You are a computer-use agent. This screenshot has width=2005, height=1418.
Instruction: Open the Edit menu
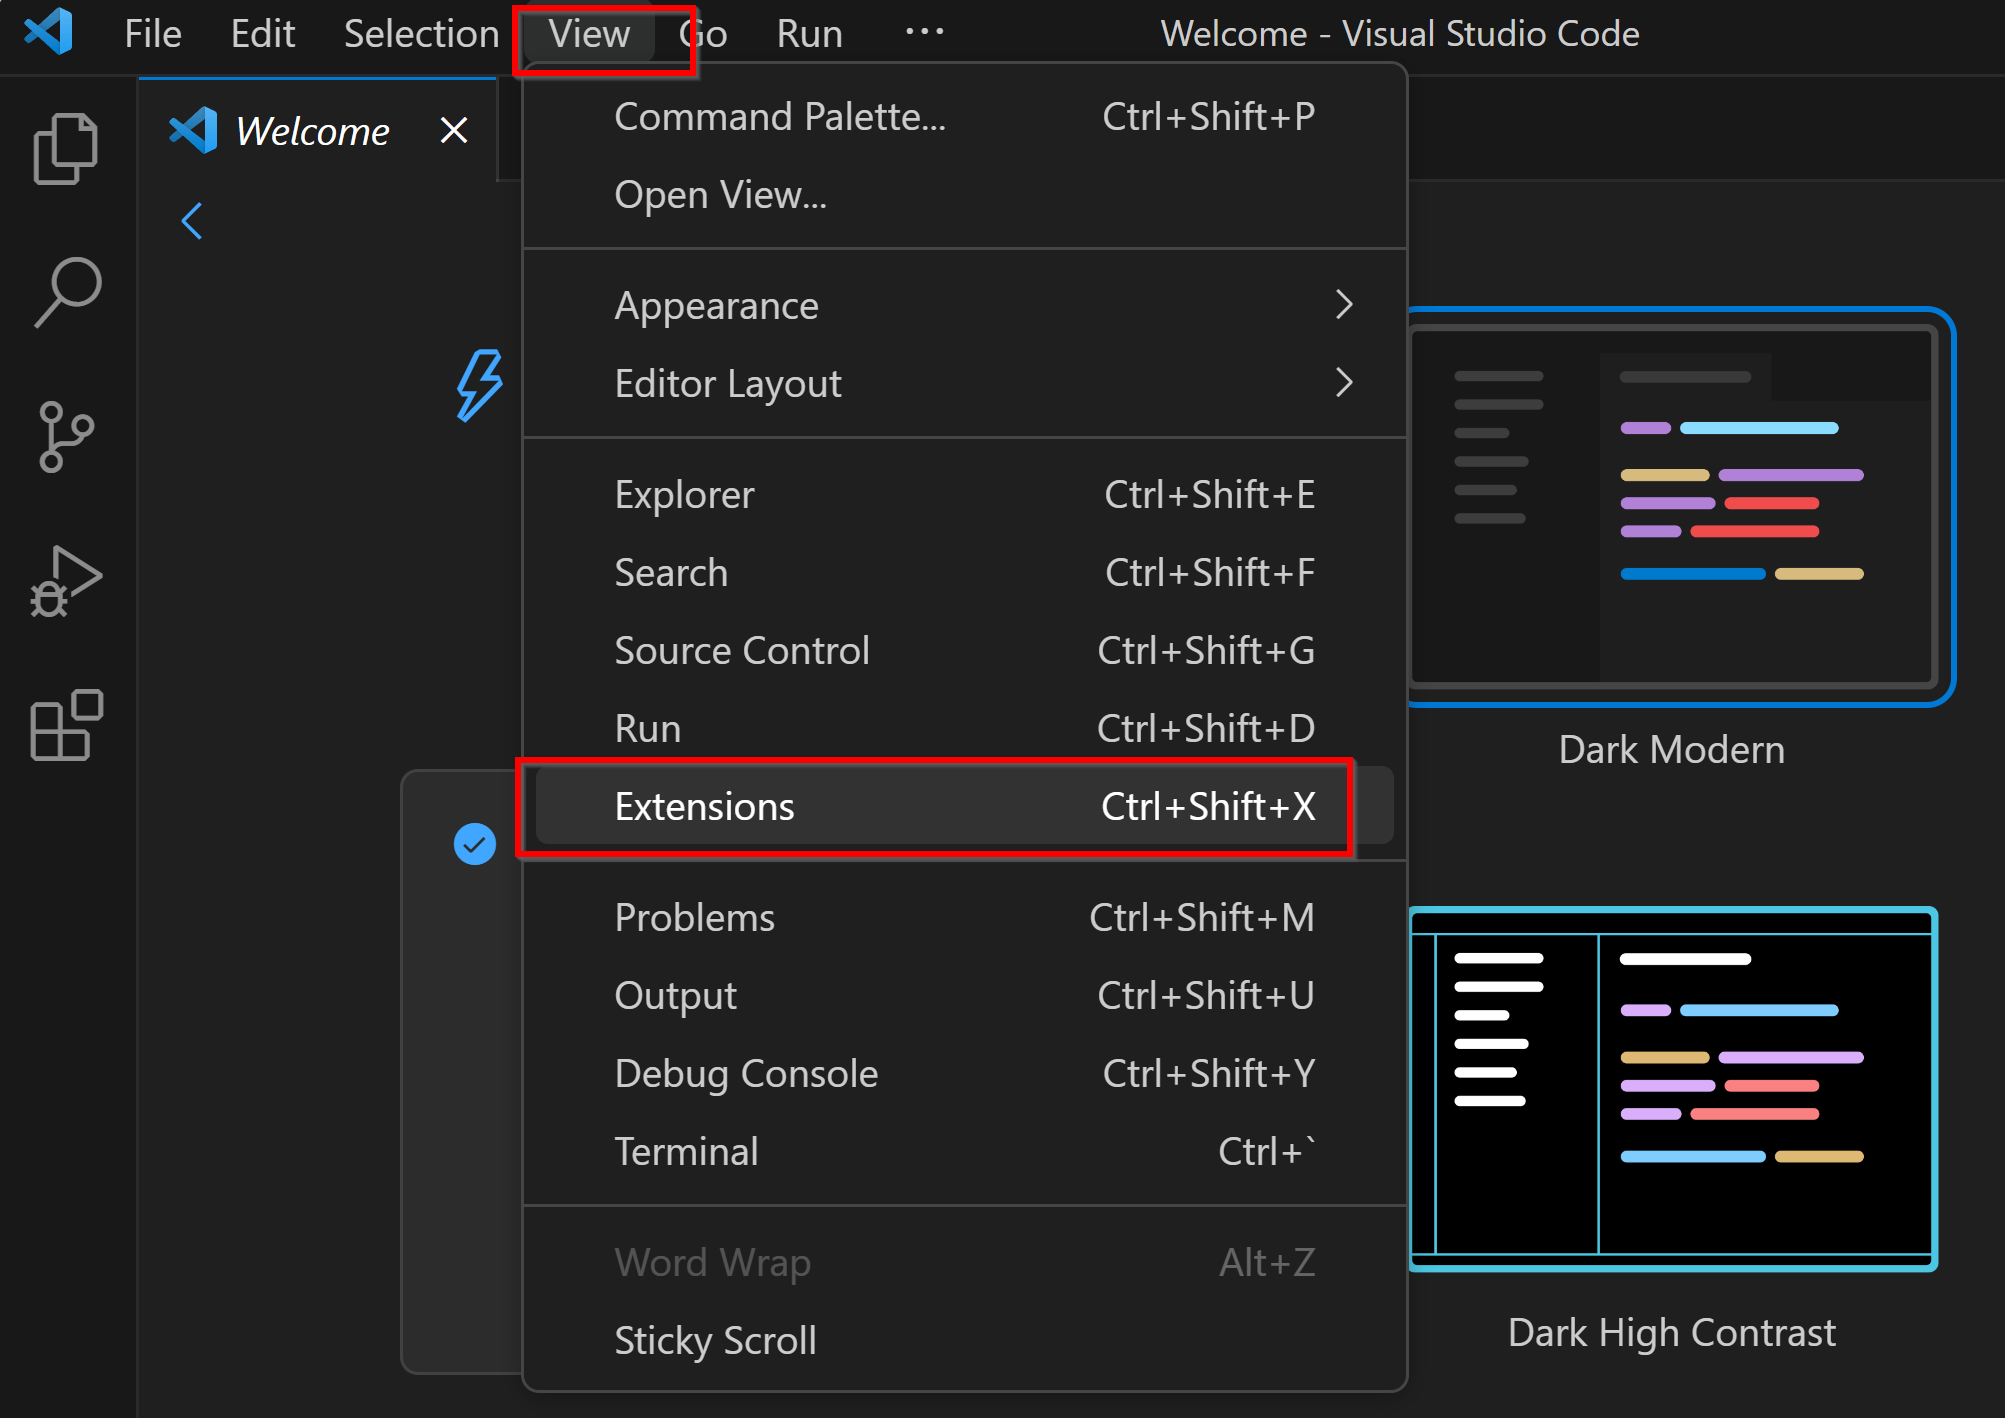[x=263, y=34]
